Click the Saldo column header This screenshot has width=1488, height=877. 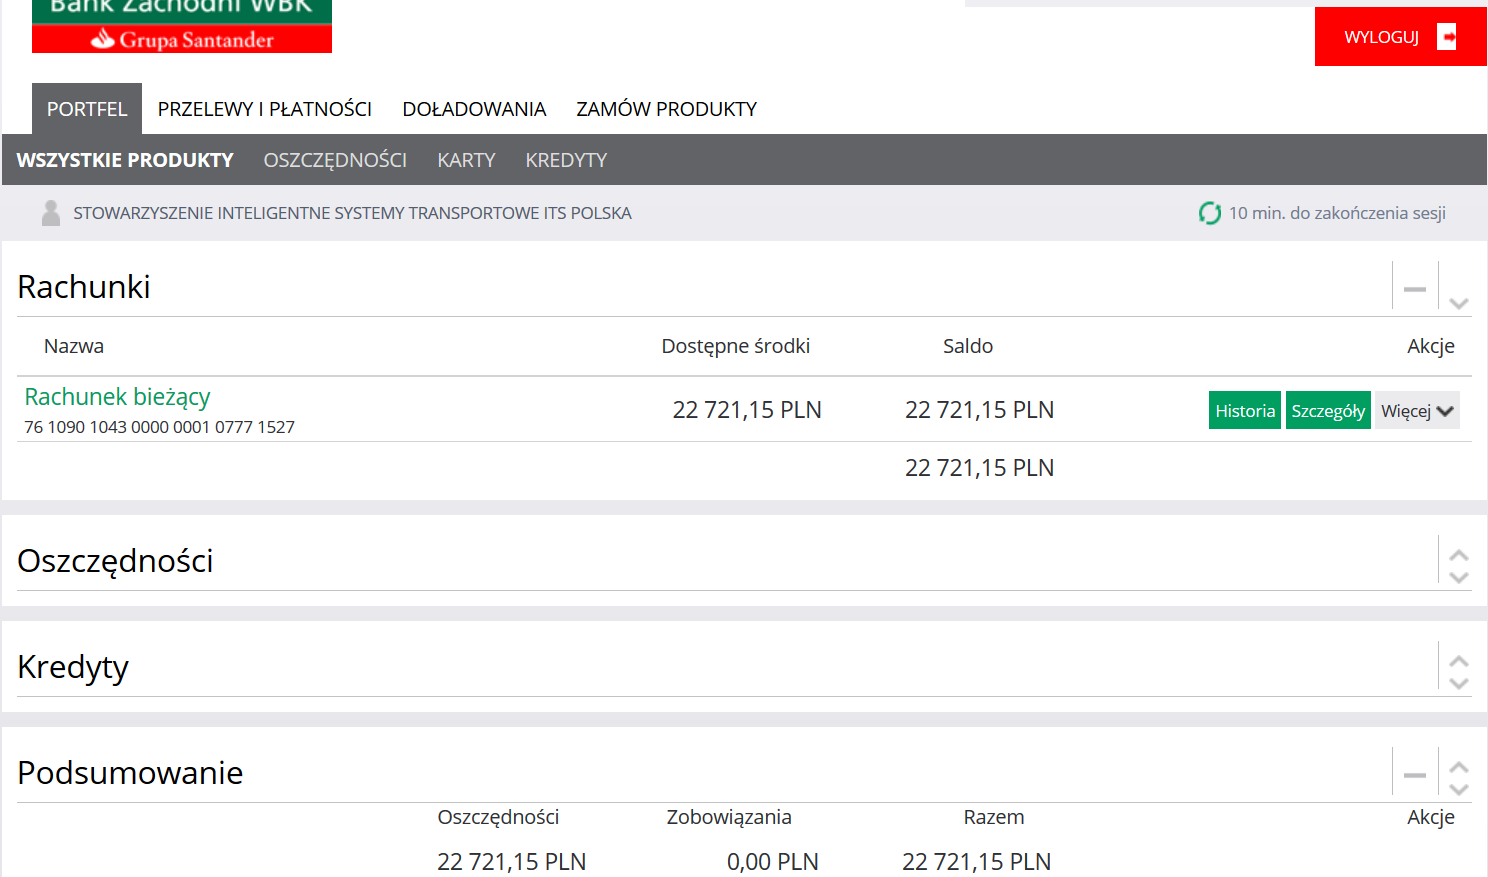click(968, 346)
